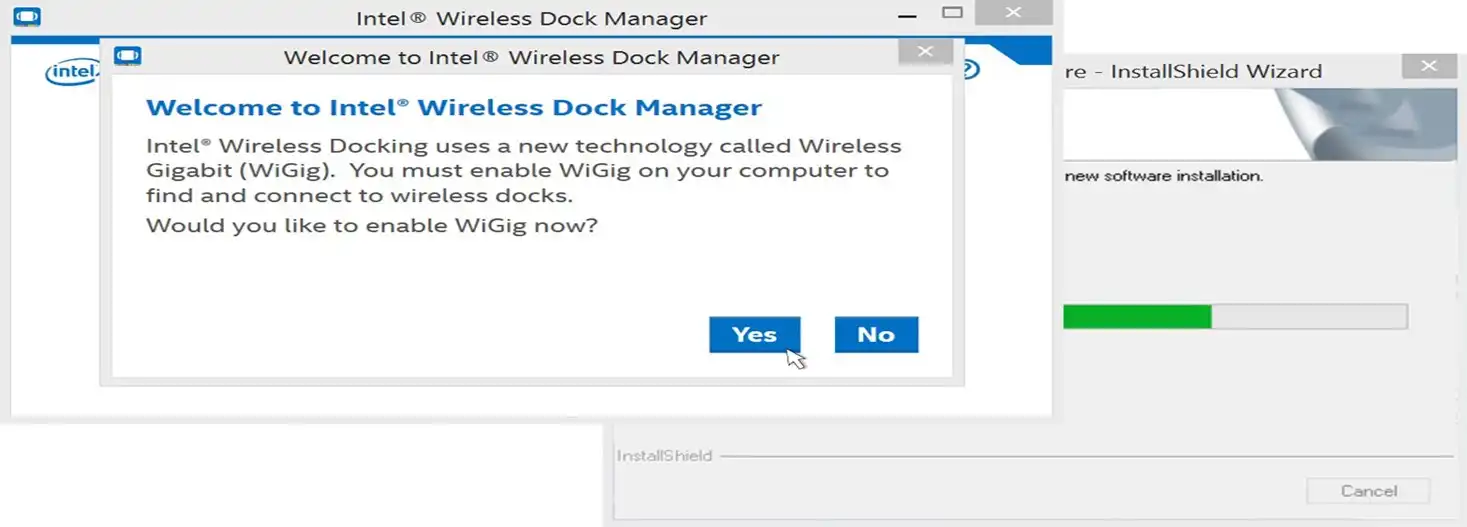The width and height of the screenshot is (1467, 527).
Task: Maximize the Intel Wireless Dock Manager window
Action: tap(953, 13)
